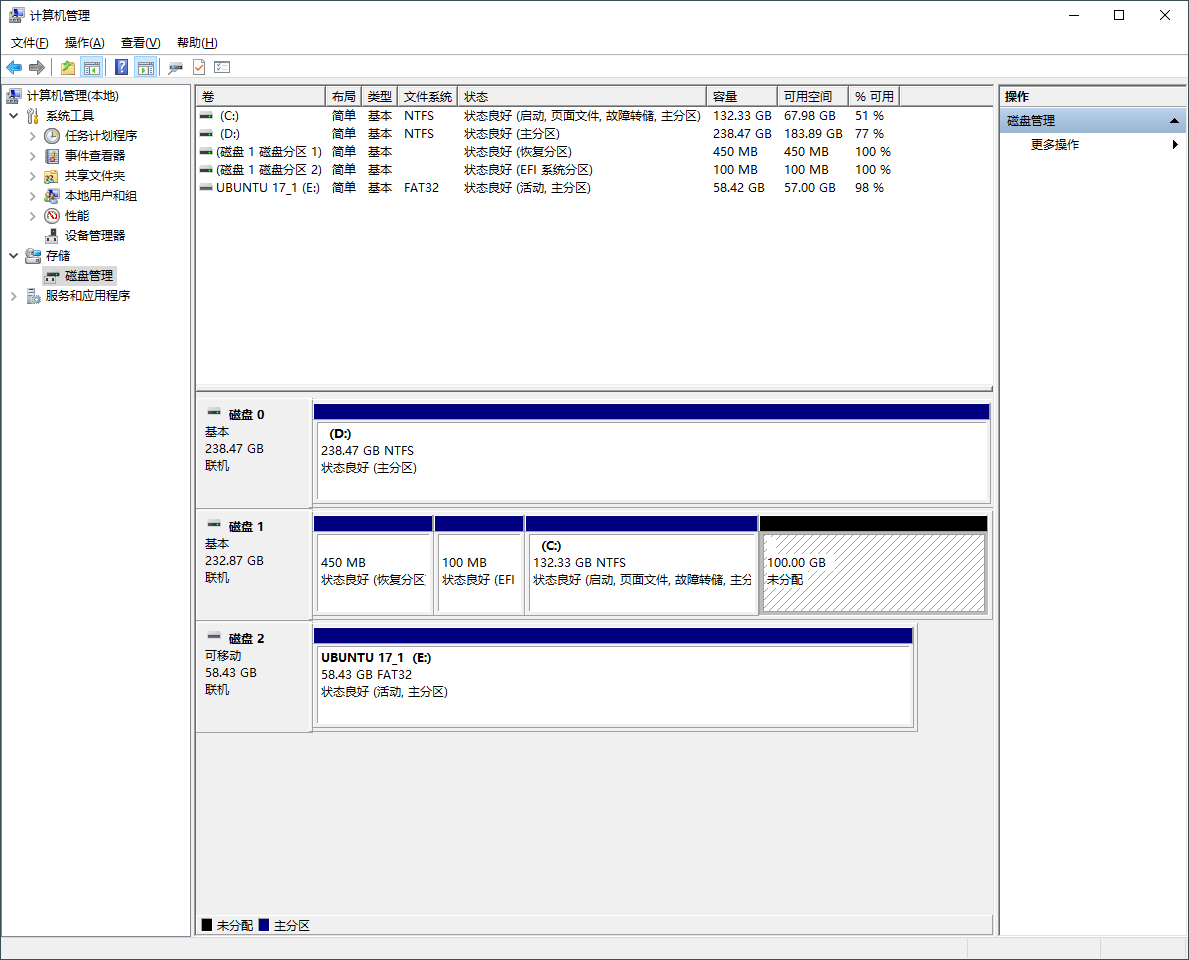Open the 查看(V) menu
The height and width of the screenshot is (960, 1189).
[140, 42]
